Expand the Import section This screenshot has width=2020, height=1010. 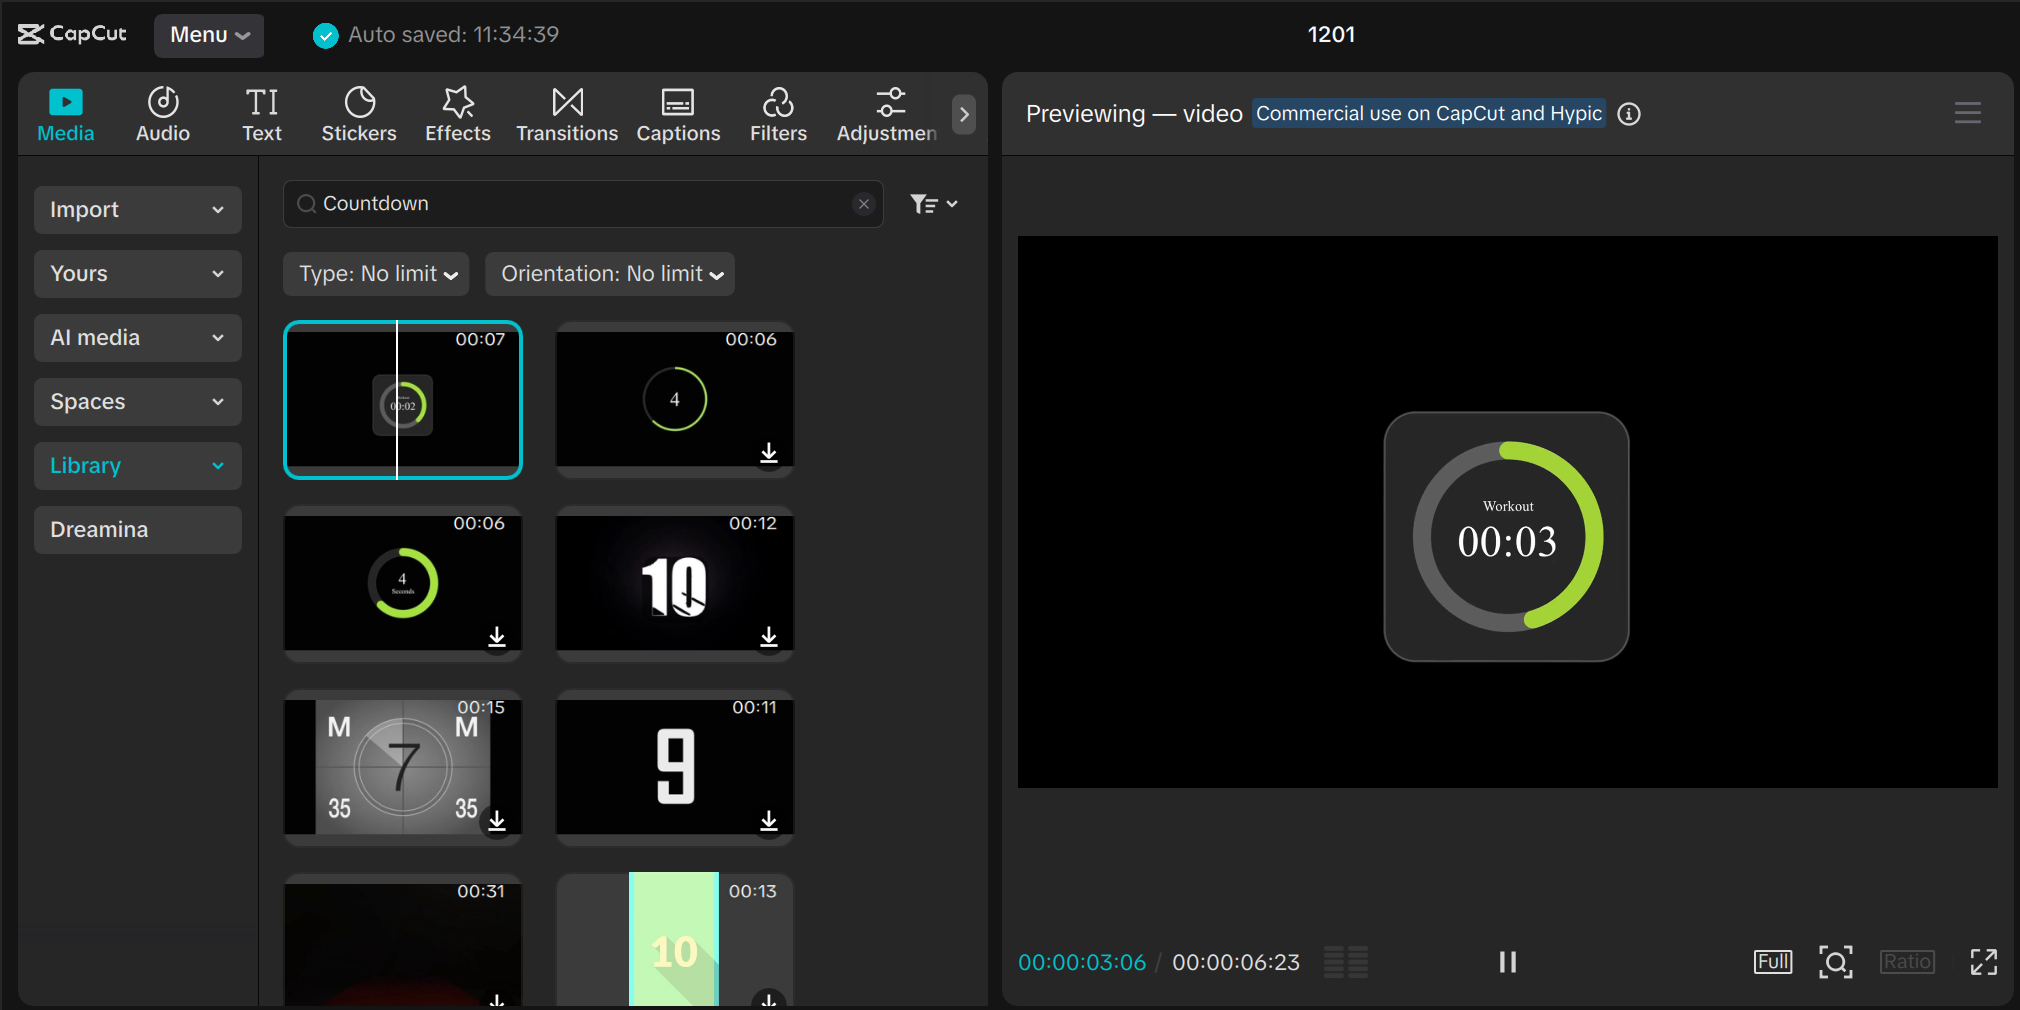[137, 209]
